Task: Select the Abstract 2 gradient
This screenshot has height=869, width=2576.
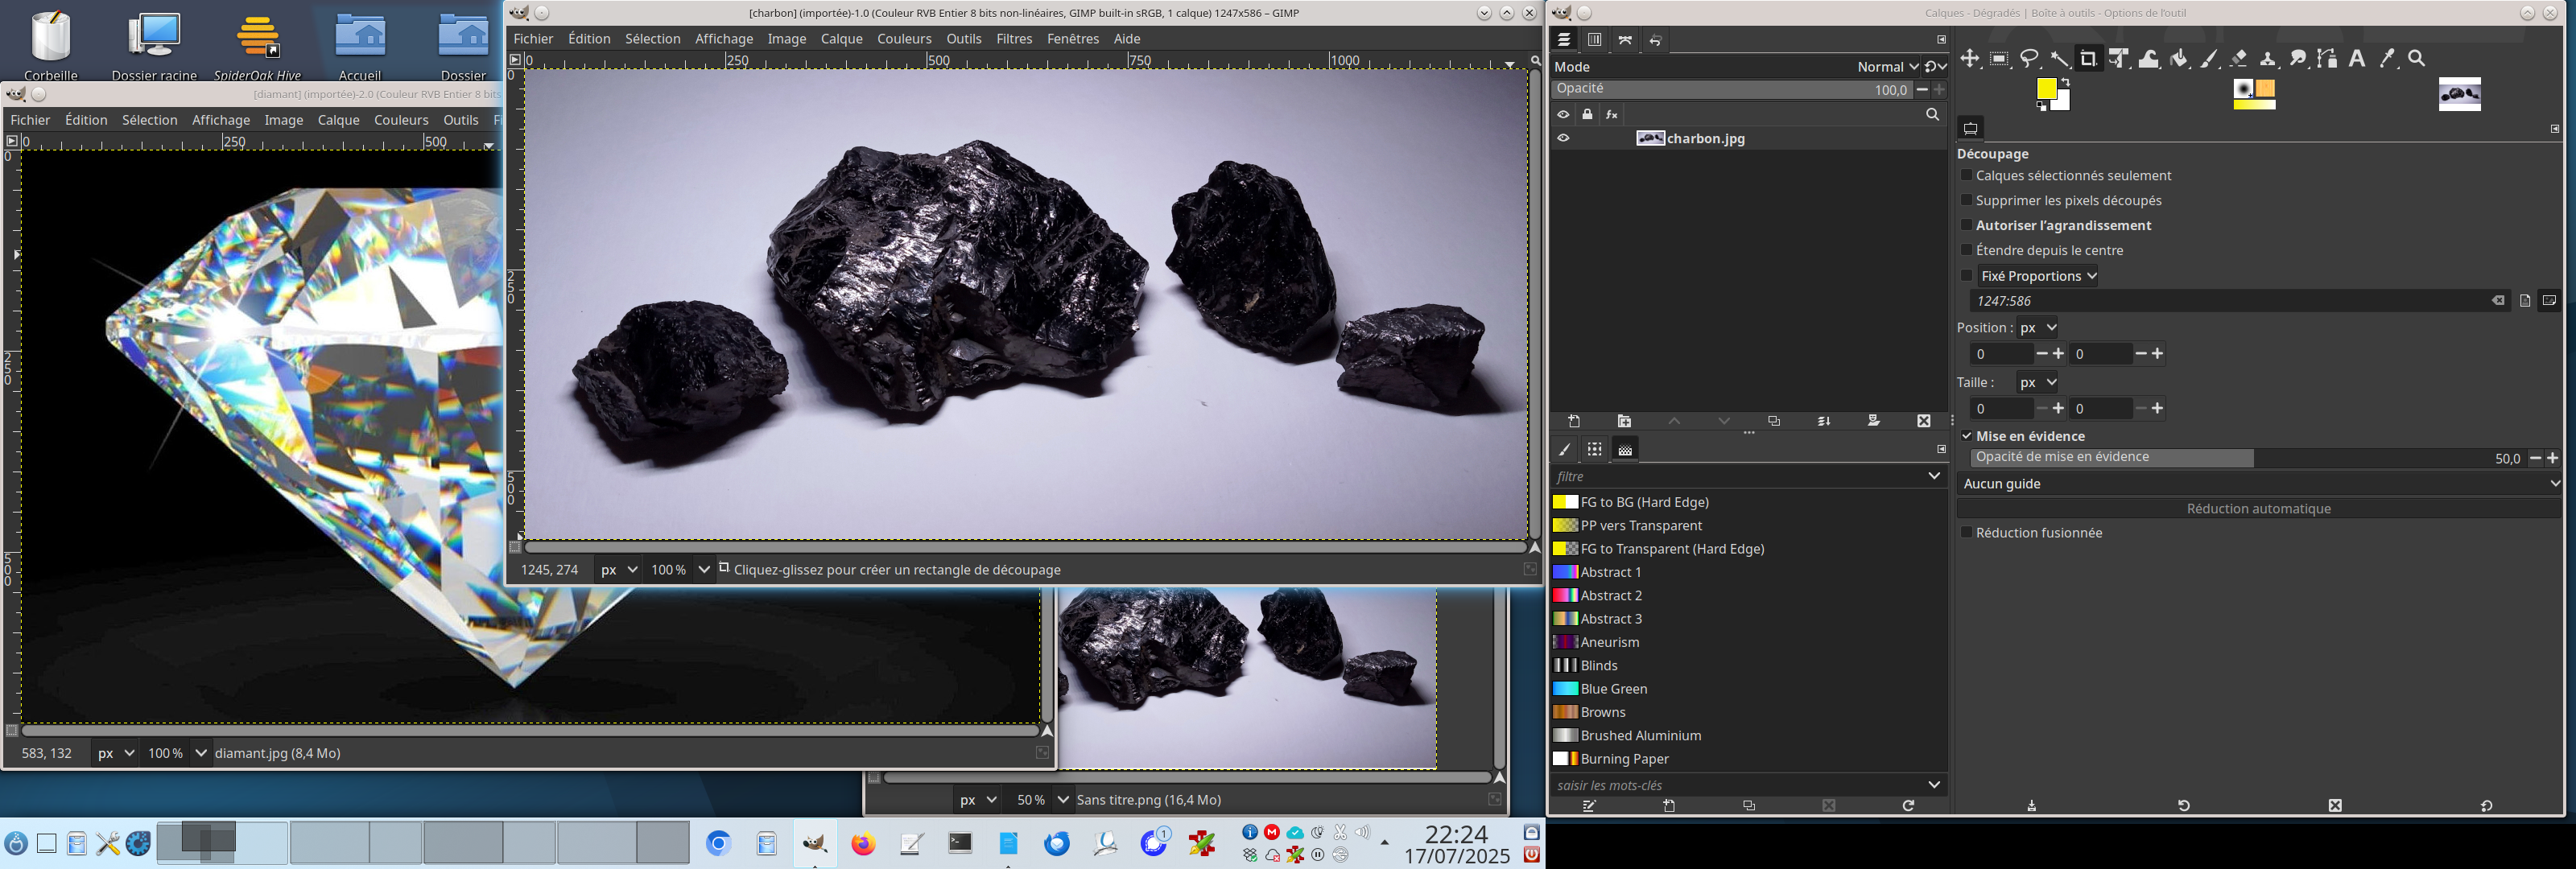Action: pyautogui.click(x=1611, y=595)
